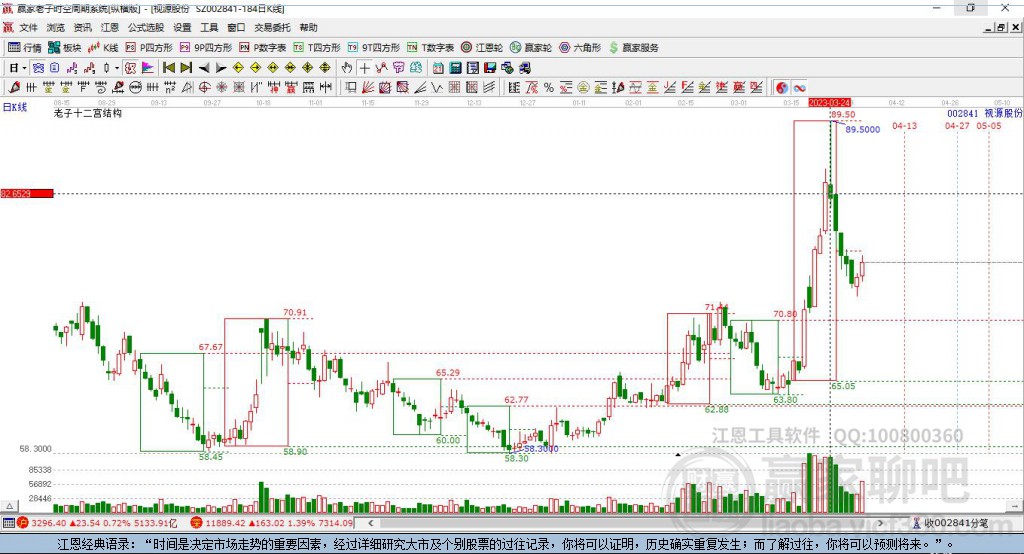Open the 帮助 menu
The height and width of the screenshot is (554, 1024).
click(308, 27)
